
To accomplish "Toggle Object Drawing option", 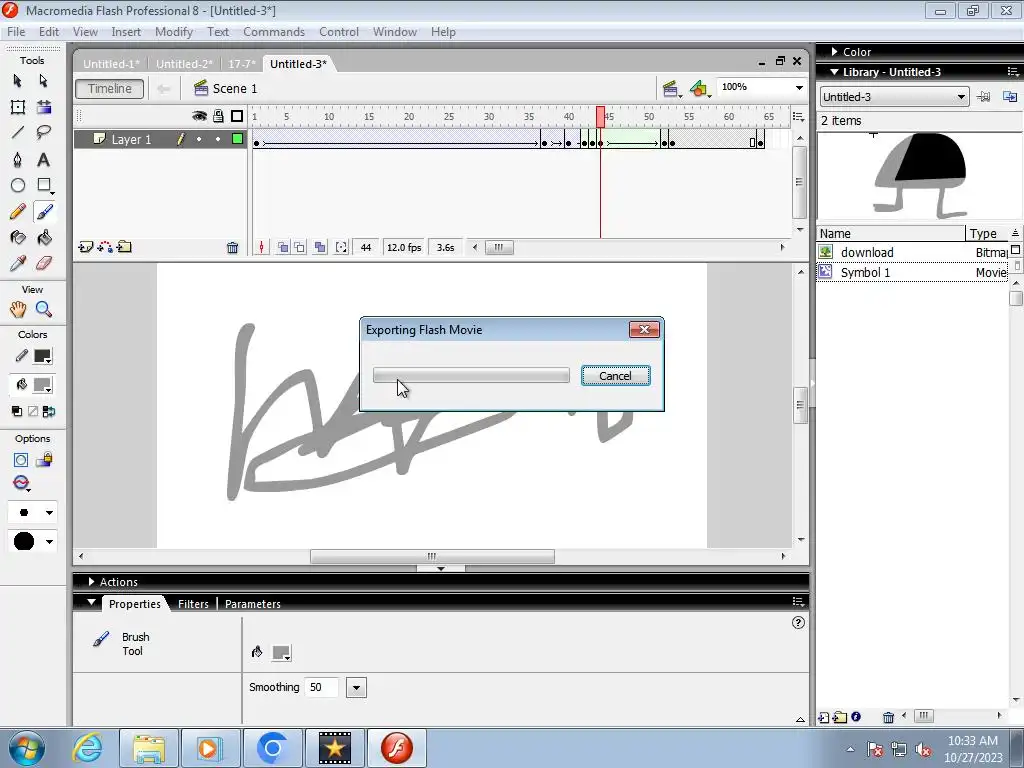I will 21,460.
